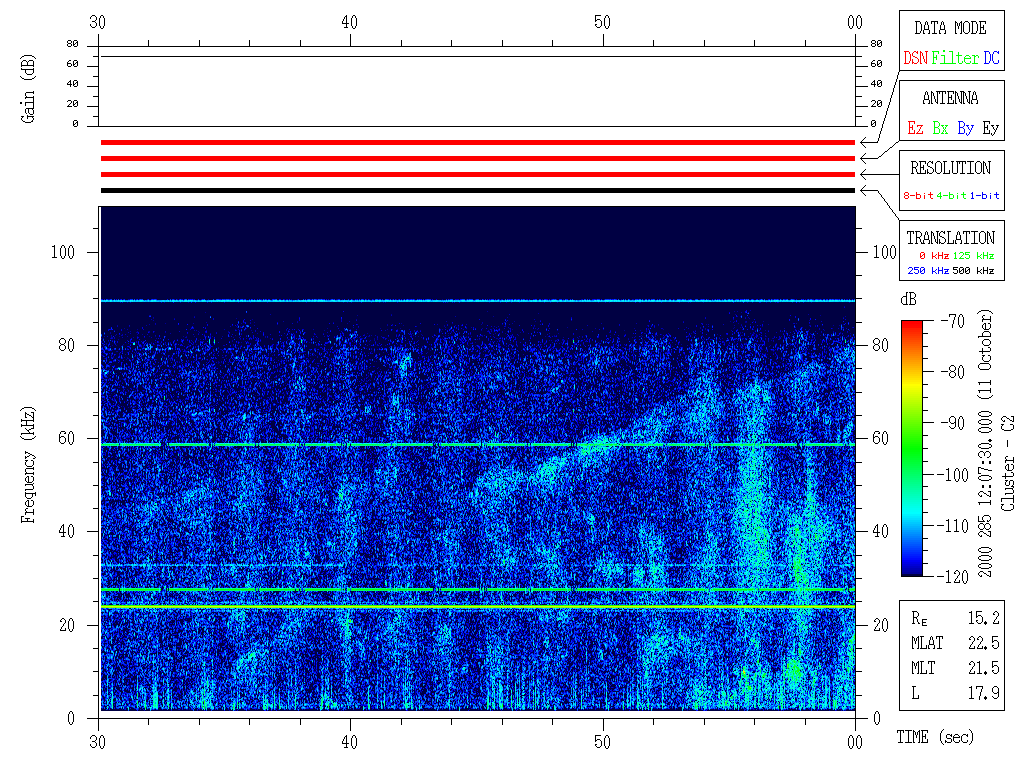Click the black translation status bar

point(477,190)
